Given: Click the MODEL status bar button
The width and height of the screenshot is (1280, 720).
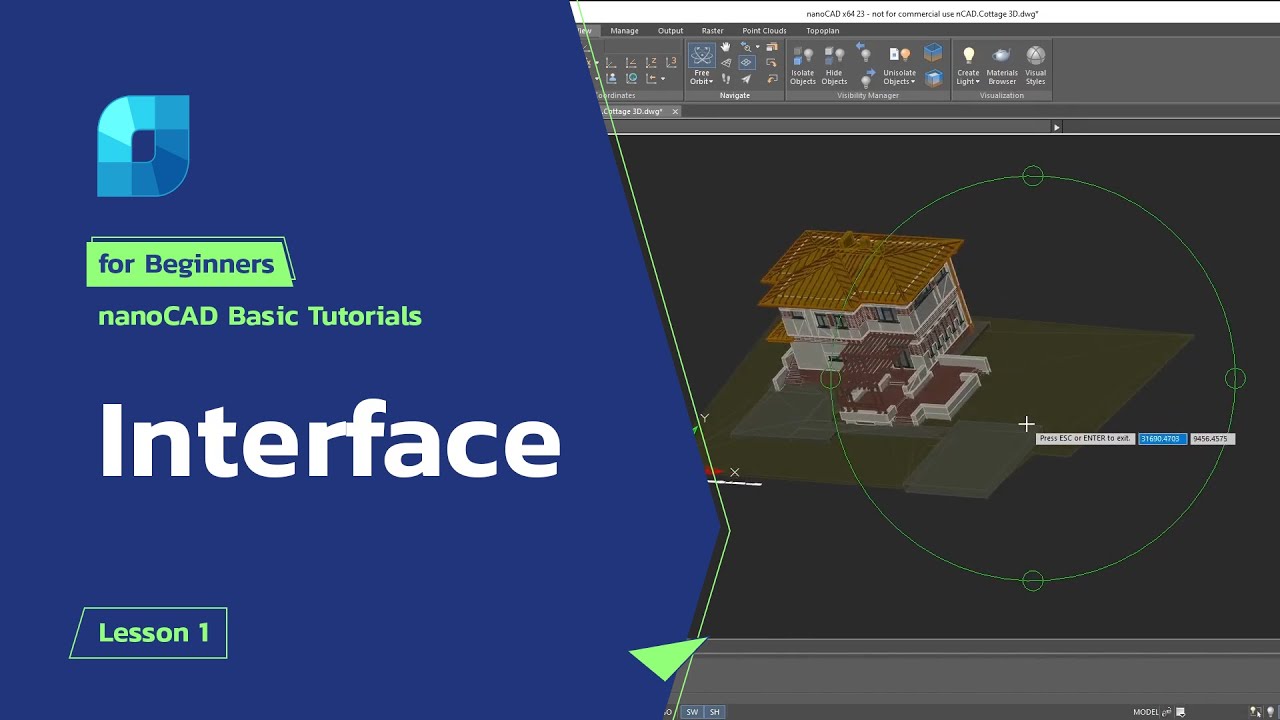Looking at the screenshot, I should (1146, 712).
